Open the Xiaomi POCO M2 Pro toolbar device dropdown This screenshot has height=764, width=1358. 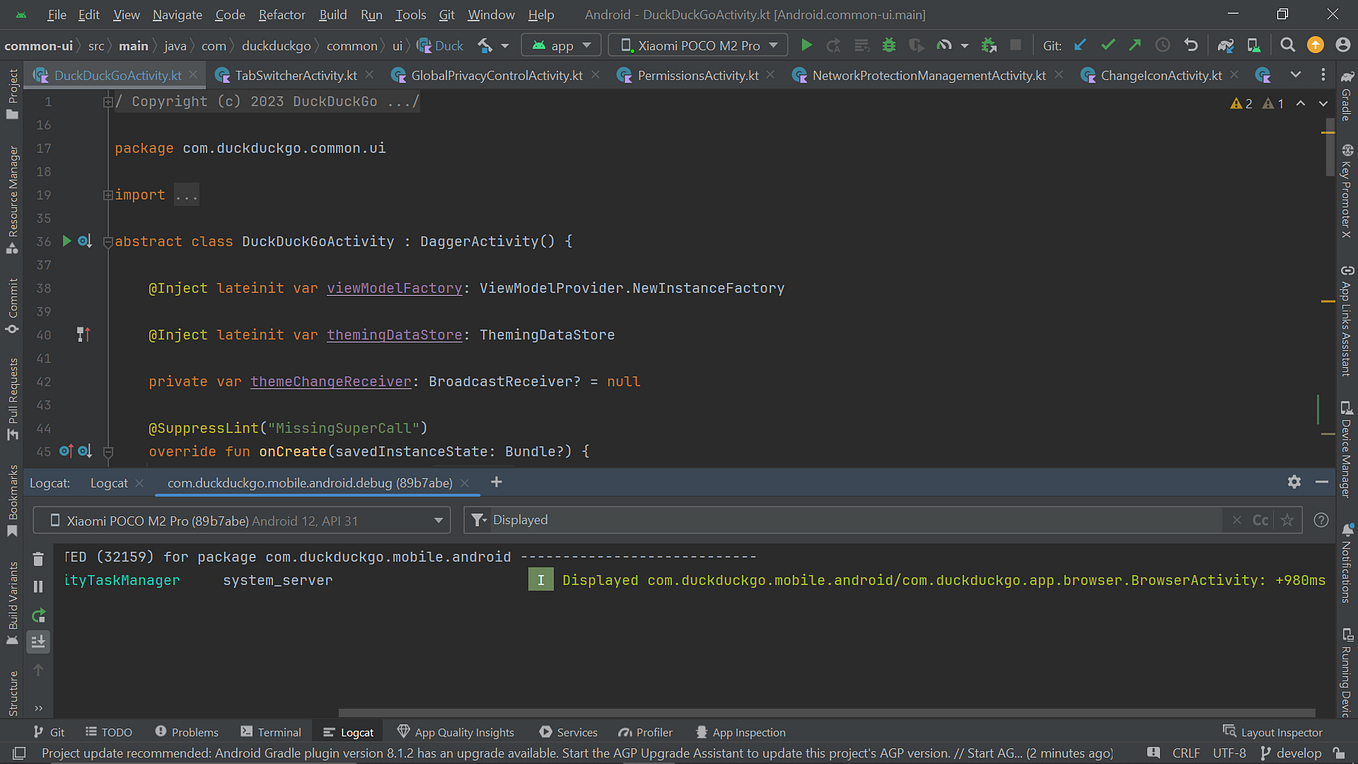coord(698,45)
